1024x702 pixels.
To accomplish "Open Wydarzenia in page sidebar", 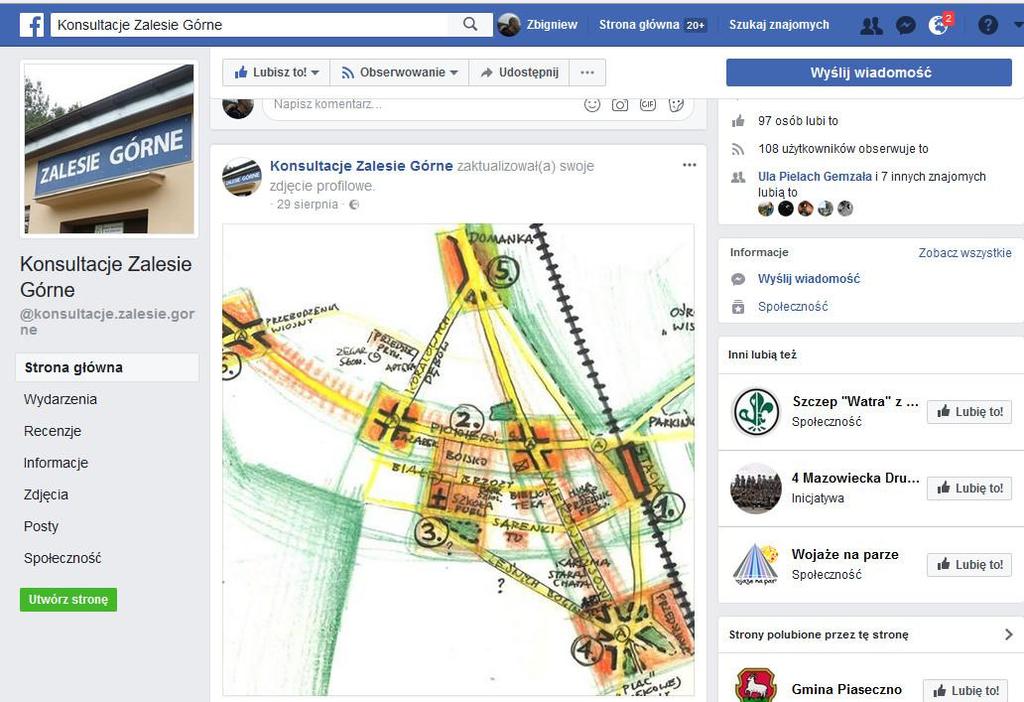I will 60,399.
